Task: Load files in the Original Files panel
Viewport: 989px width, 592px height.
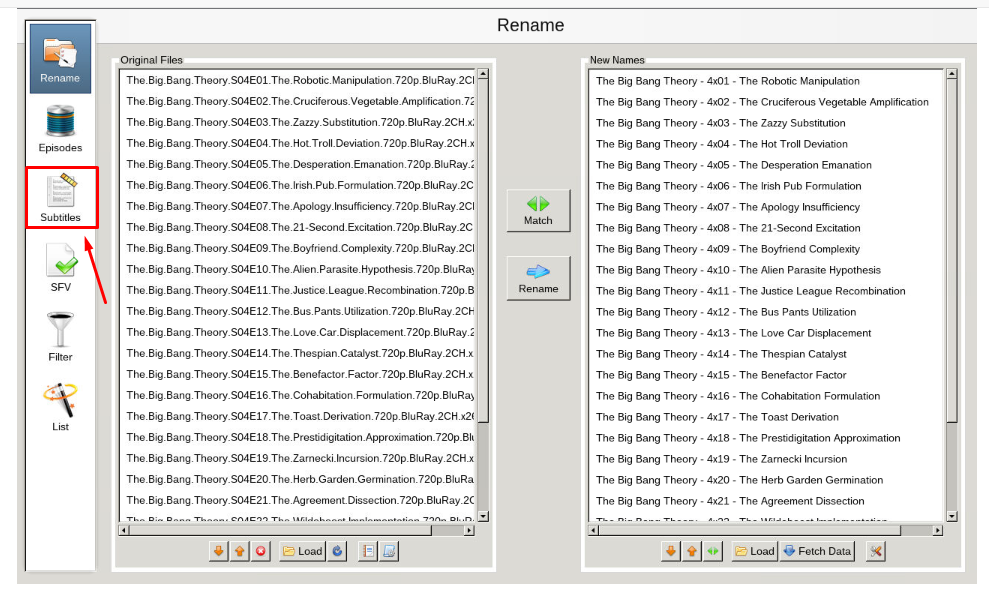Action: click(302, 550)
